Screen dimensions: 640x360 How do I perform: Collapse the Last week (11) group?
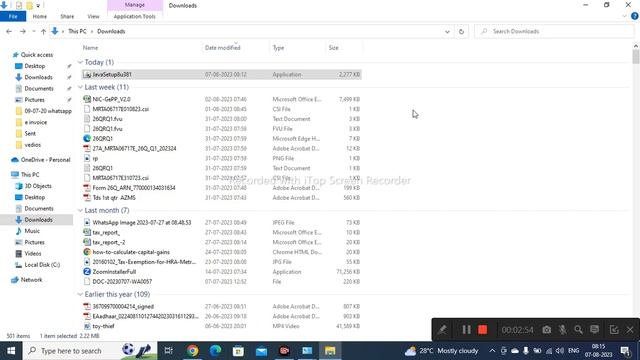pyautogui.click(x=80, y=87)
